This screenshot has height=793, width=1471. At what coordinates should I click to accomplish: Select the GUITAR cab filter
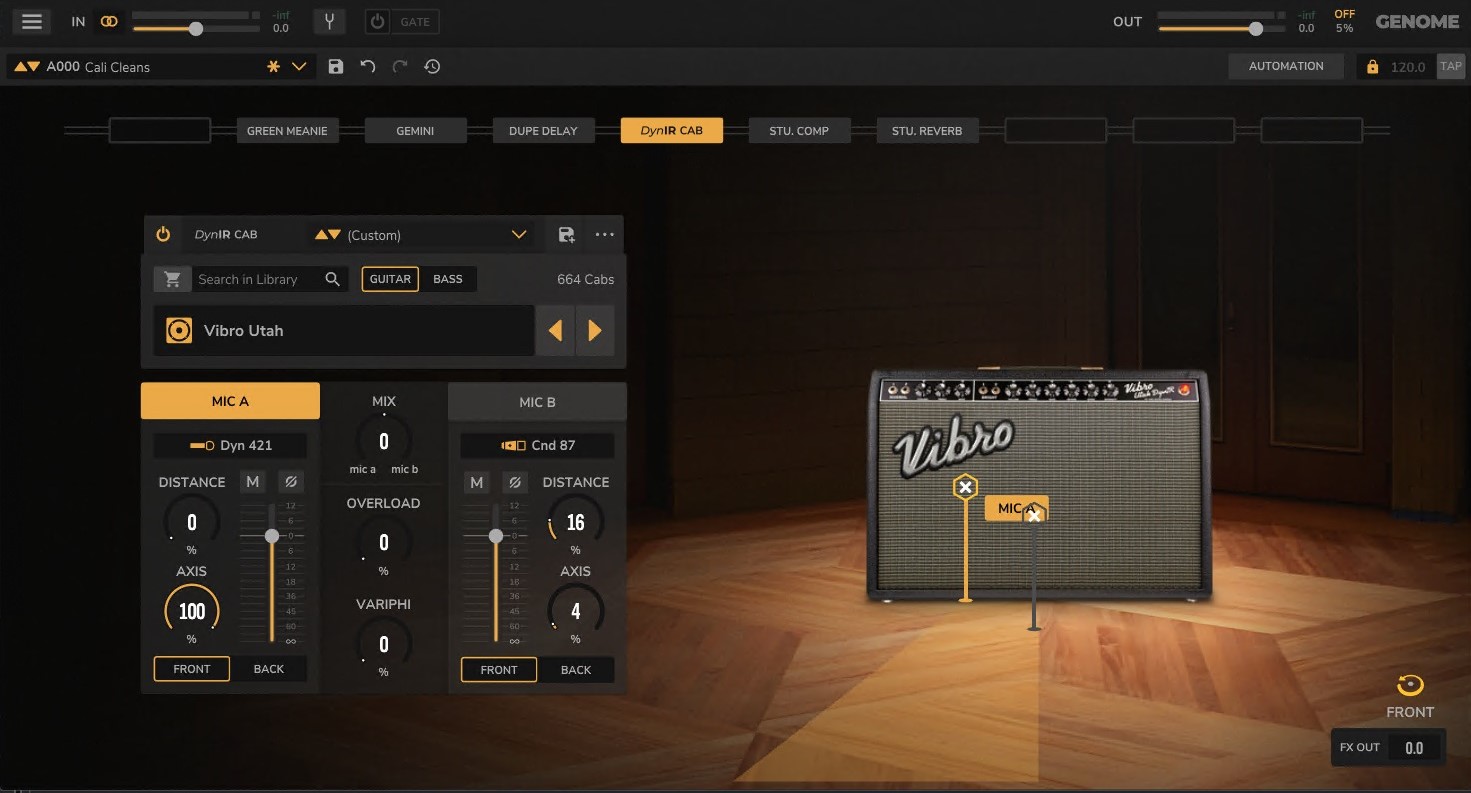(x=390, y=279)
